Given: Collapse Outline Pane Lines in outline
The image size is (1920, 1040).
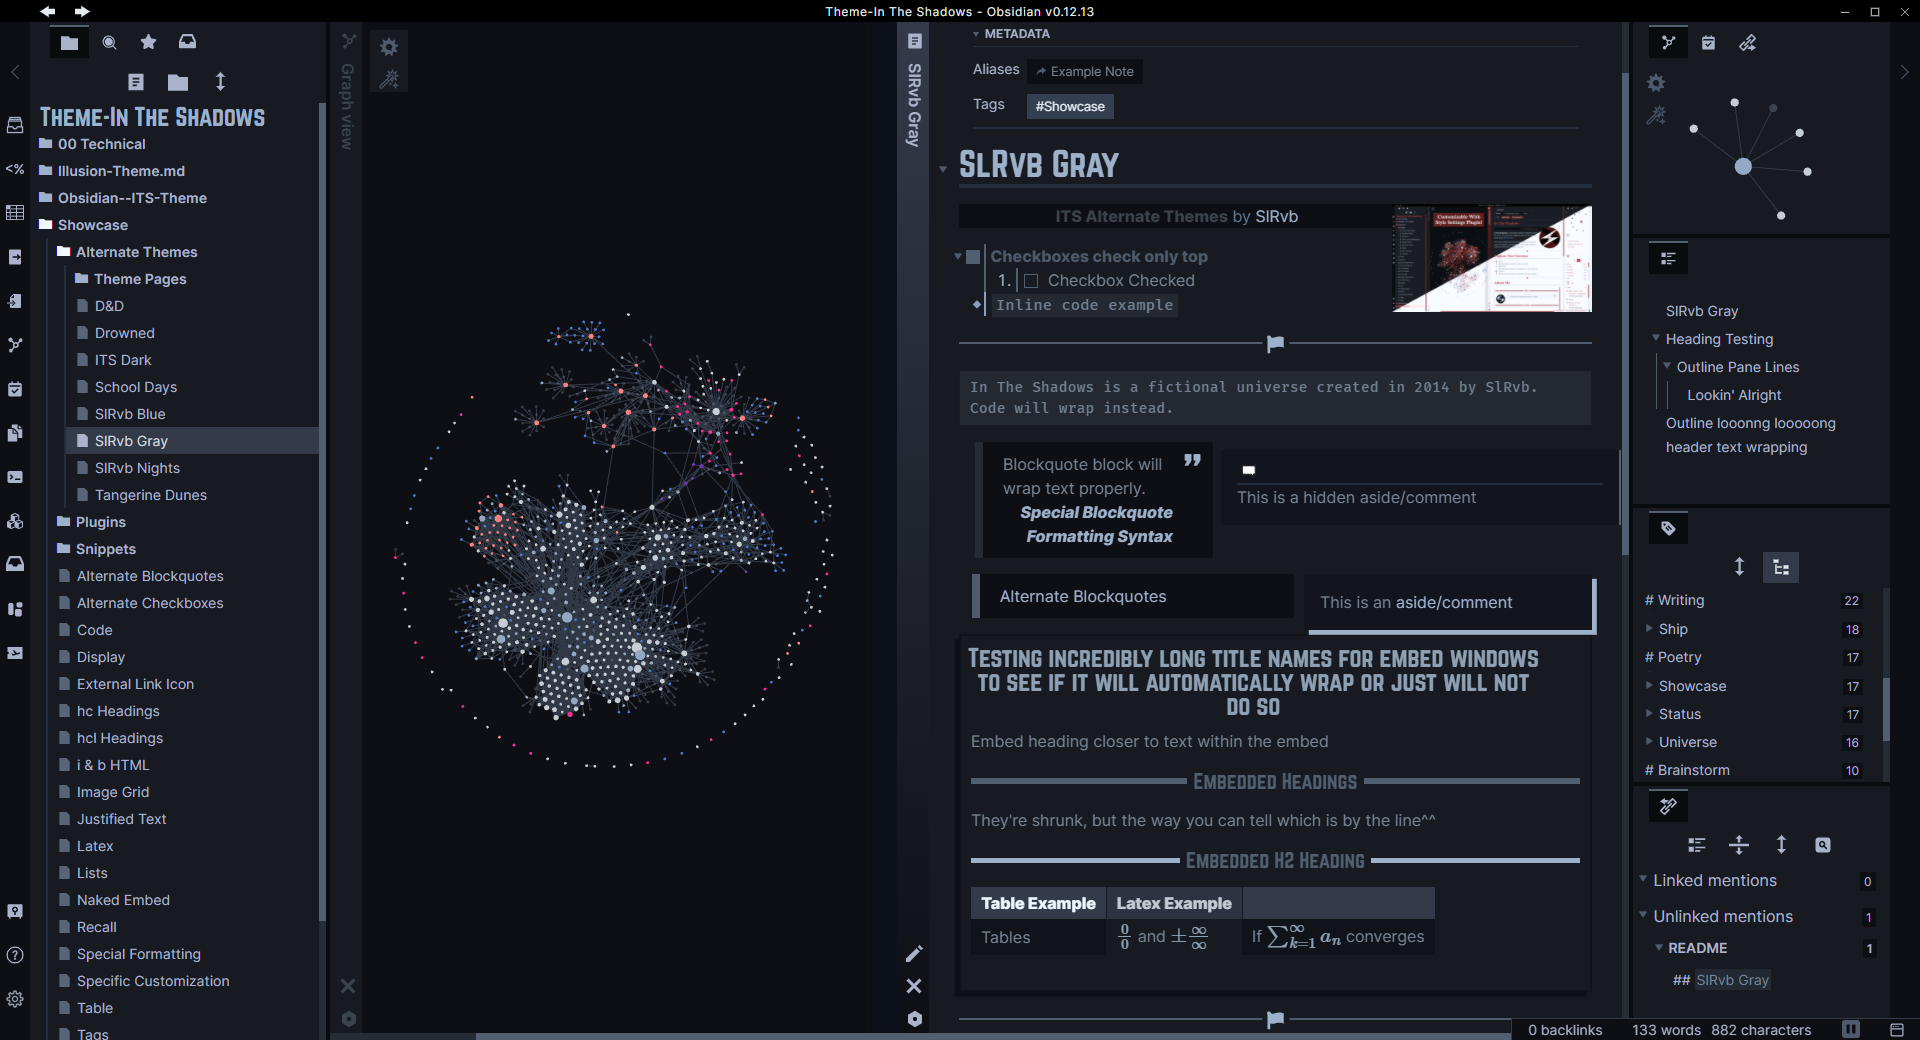Looking at the screenshot, I should point(1667,366).
